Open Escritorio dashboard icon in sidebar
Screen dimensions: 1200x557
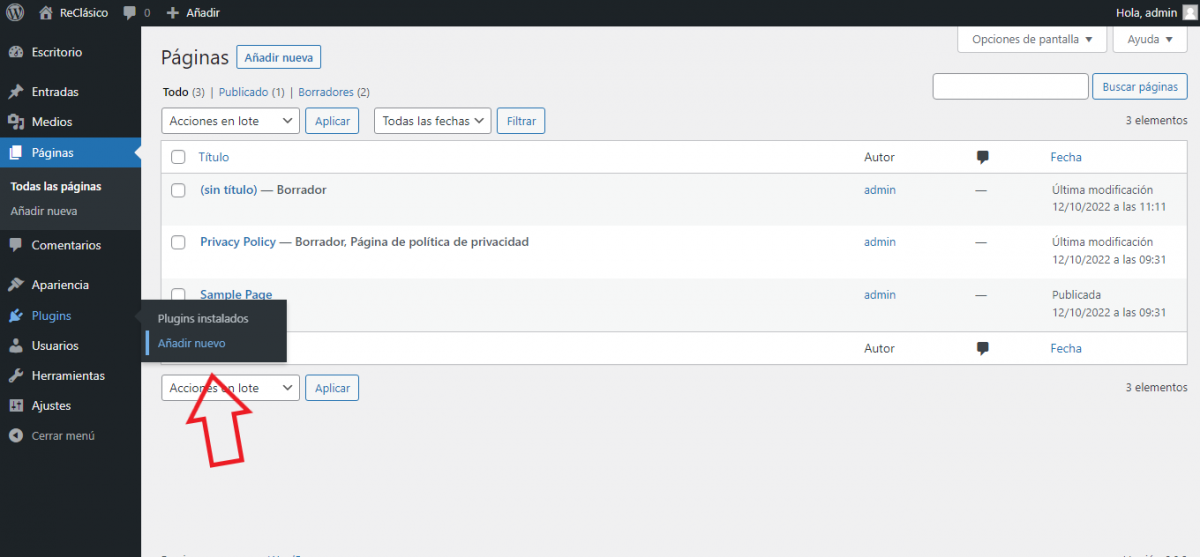pos(15,52)
